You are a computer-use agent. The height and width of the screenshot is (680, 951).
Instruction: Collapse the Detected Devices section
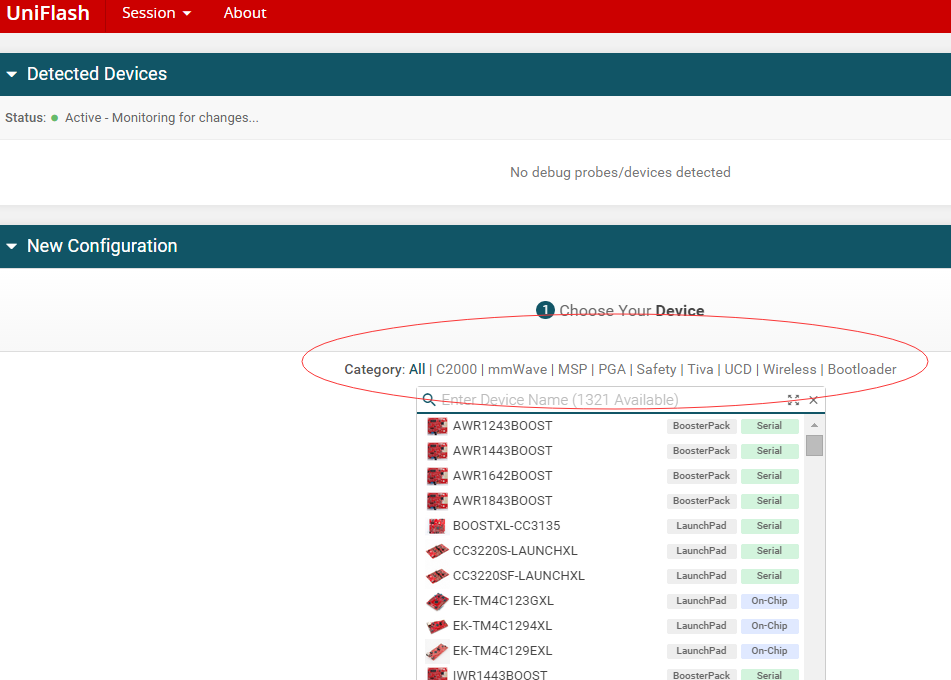tap(12, 74)
